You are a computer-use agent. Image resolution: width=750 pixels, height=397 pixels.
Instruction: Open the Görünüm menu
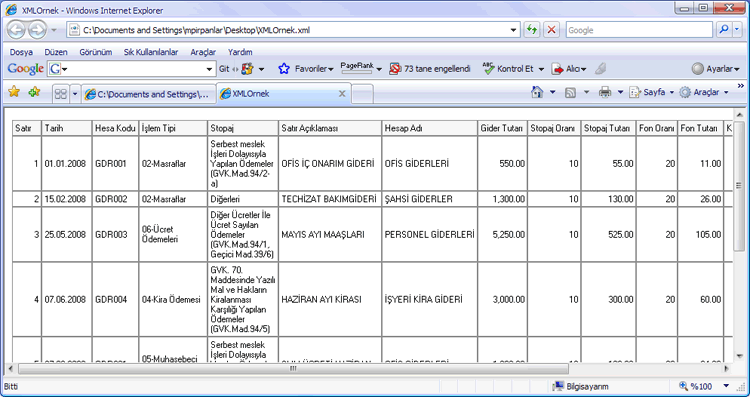coord(96,52)
